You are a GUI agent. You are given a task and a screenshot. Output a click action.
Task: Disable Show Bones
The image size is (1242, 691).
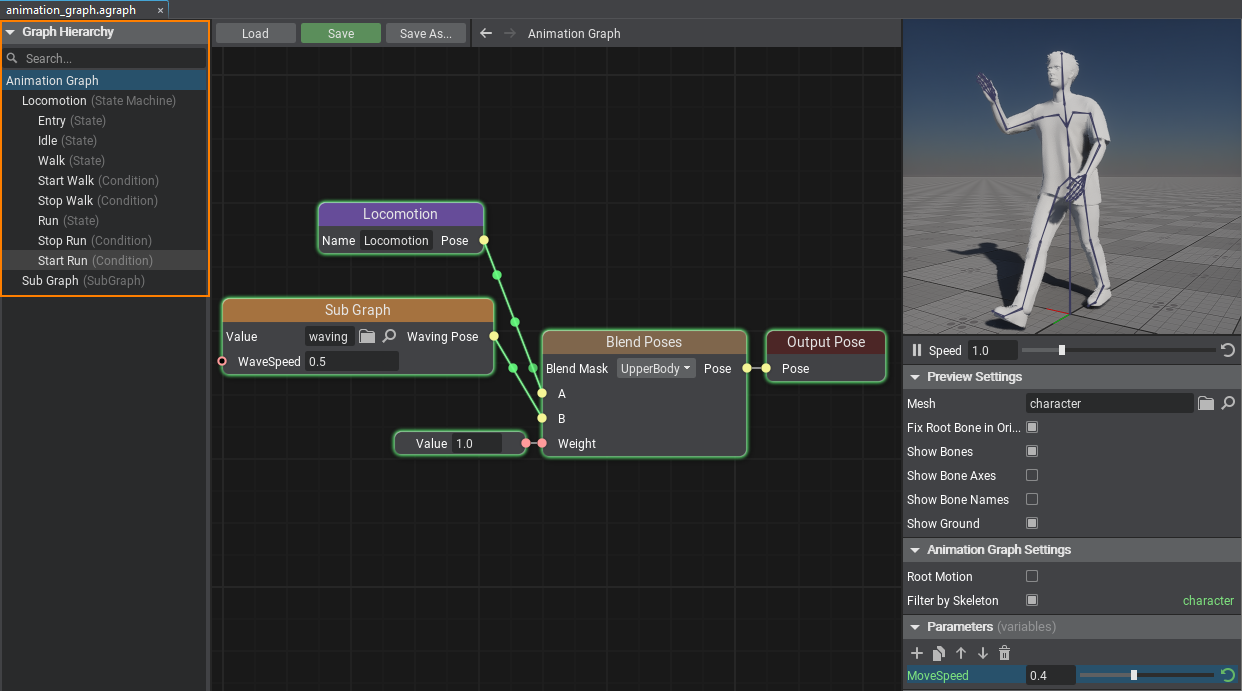pos(1032,451)
